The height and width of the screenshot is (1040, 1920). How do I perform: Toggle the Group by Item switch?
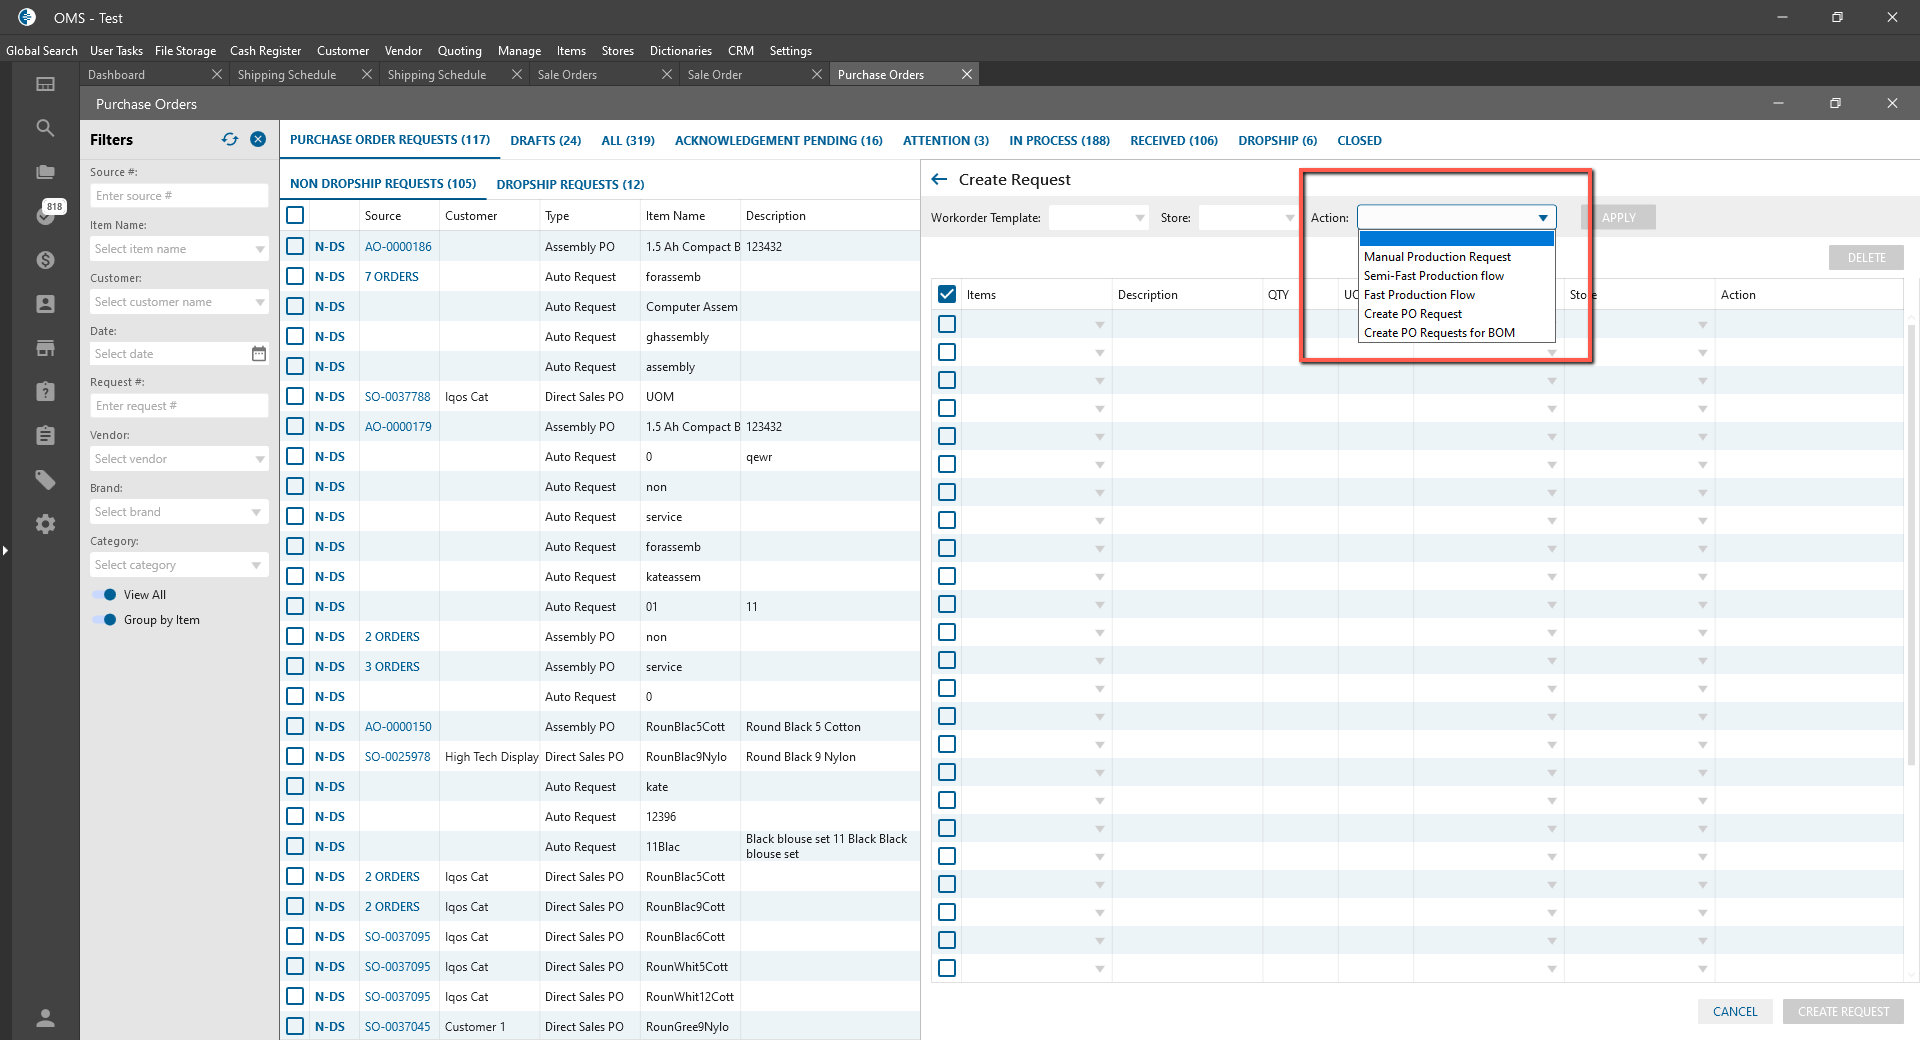pos(105,620)
